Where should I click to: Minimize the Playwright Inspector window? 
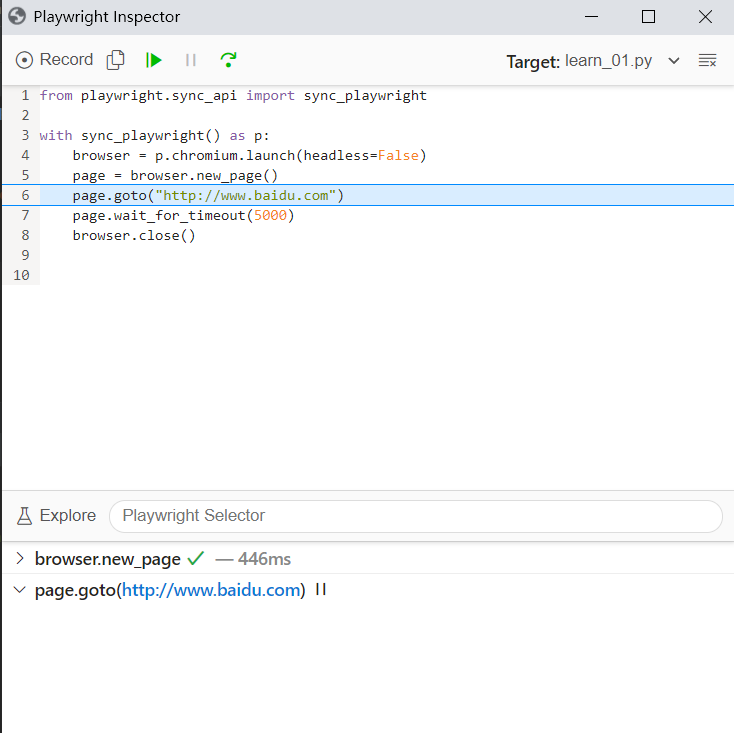591,17
